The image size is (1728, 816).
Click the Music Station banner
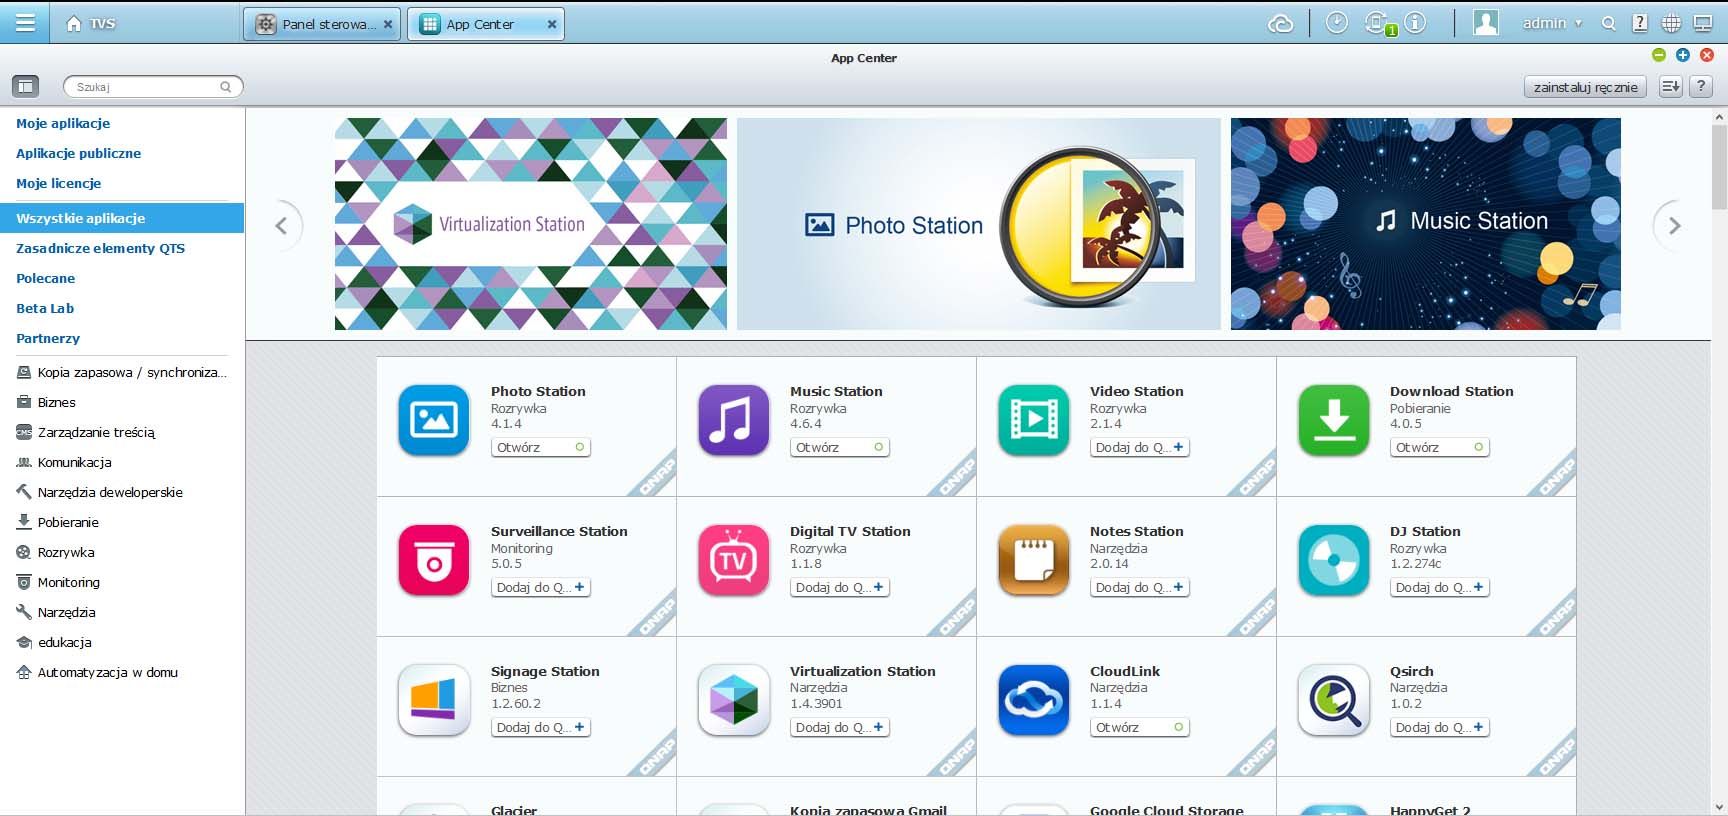1425,224
